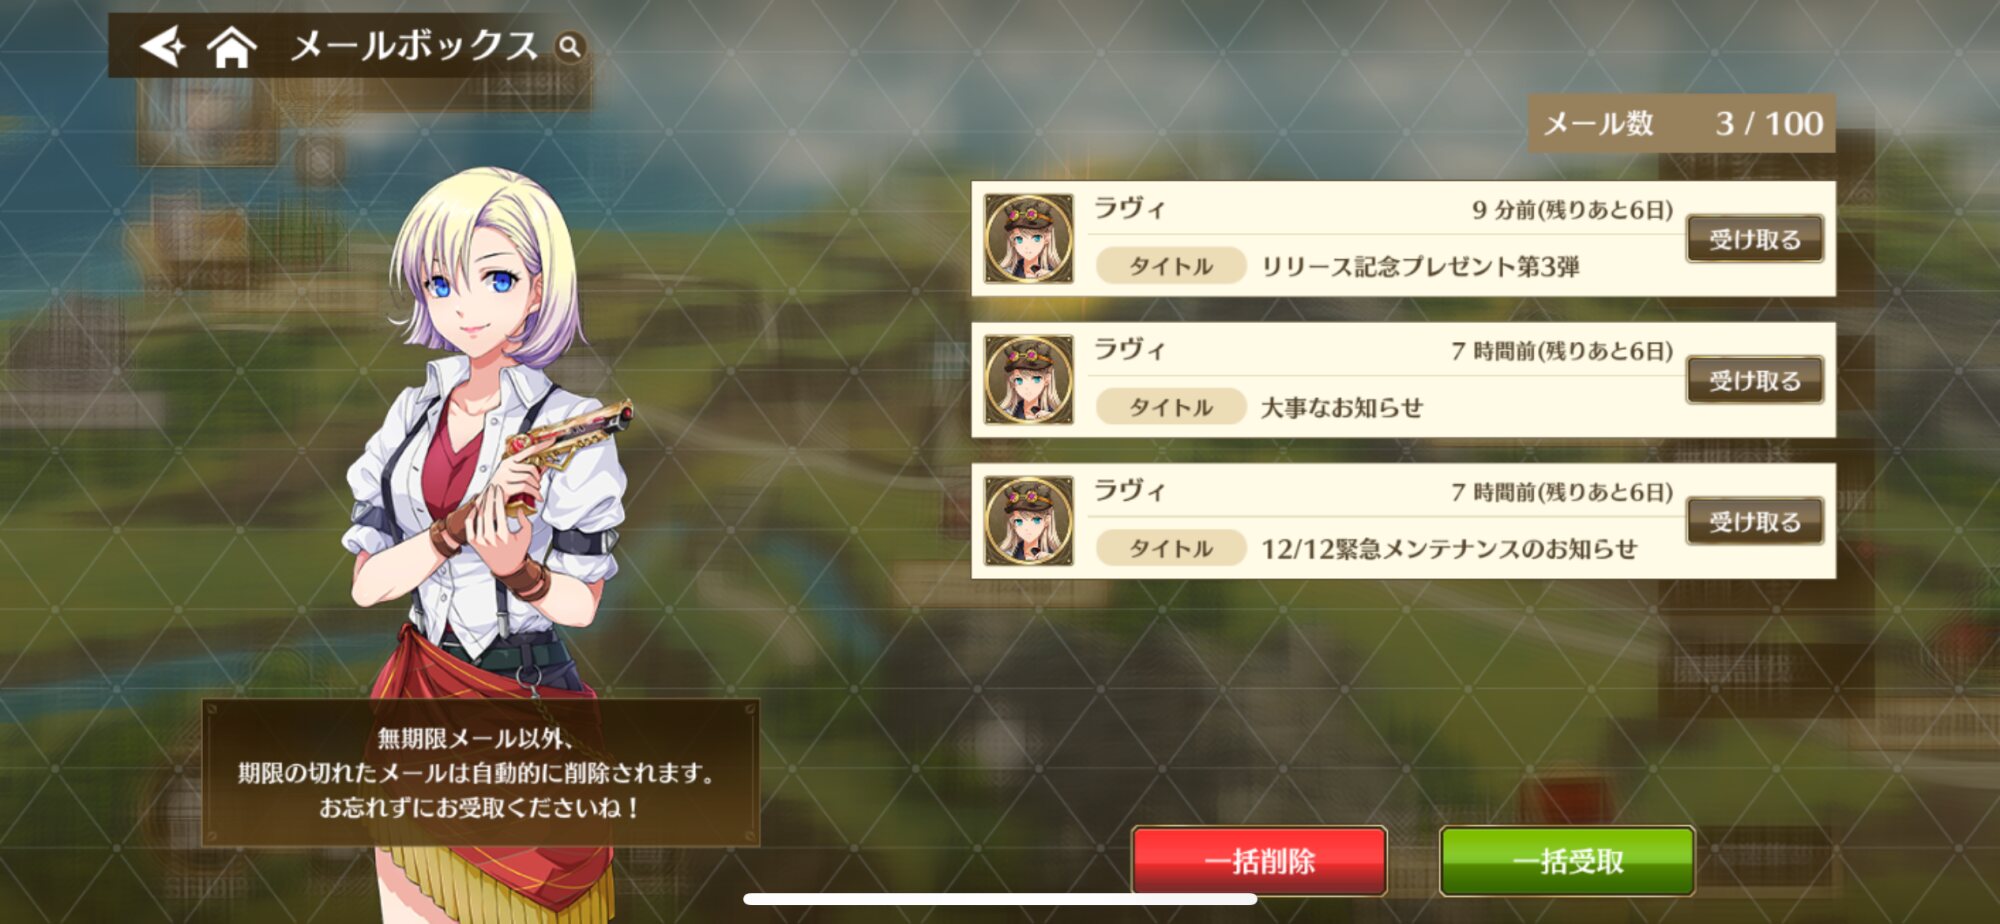This screenshot has width=2000, height=924.
Task: Open the リリース記念プレゼント第3弾 mail title
Action: click(x=1420, y=267)
